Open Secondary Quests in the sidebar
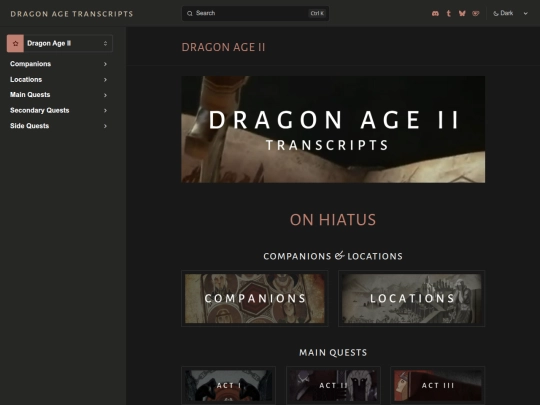This screenshot has height=405, width=540. tap(40, 110)
